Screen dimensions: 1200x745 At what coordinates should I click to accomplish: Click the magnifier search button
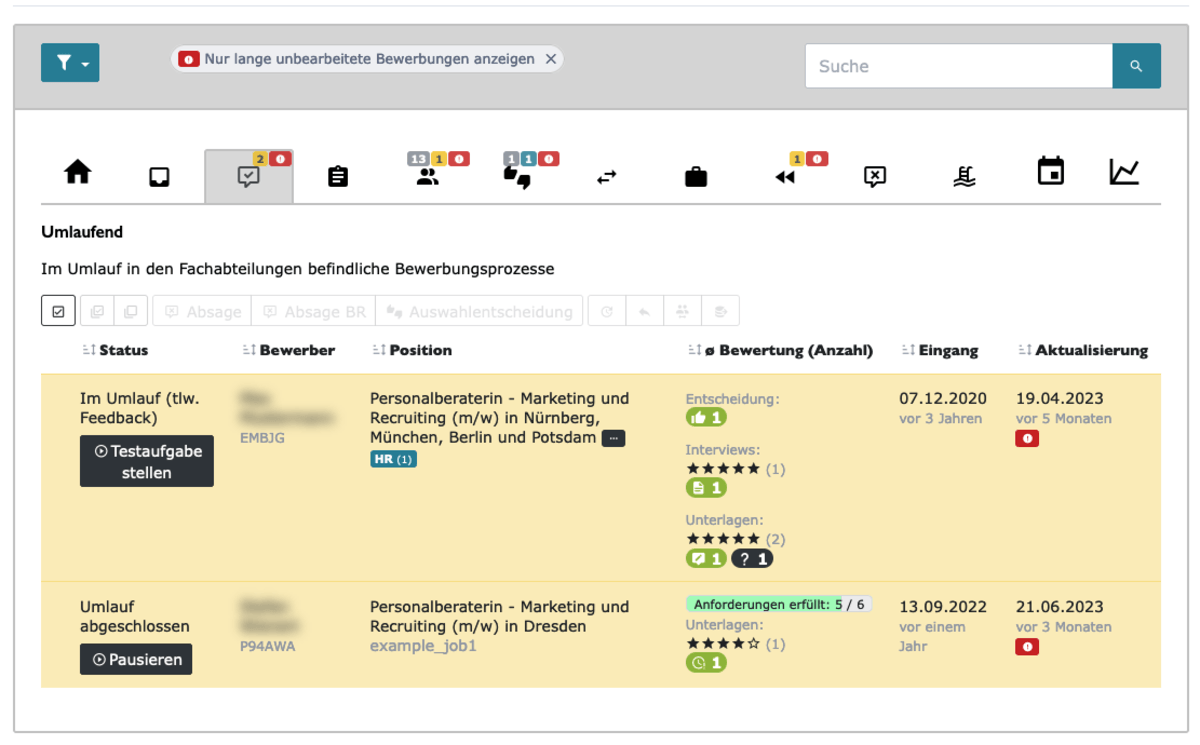[1136, 66]
